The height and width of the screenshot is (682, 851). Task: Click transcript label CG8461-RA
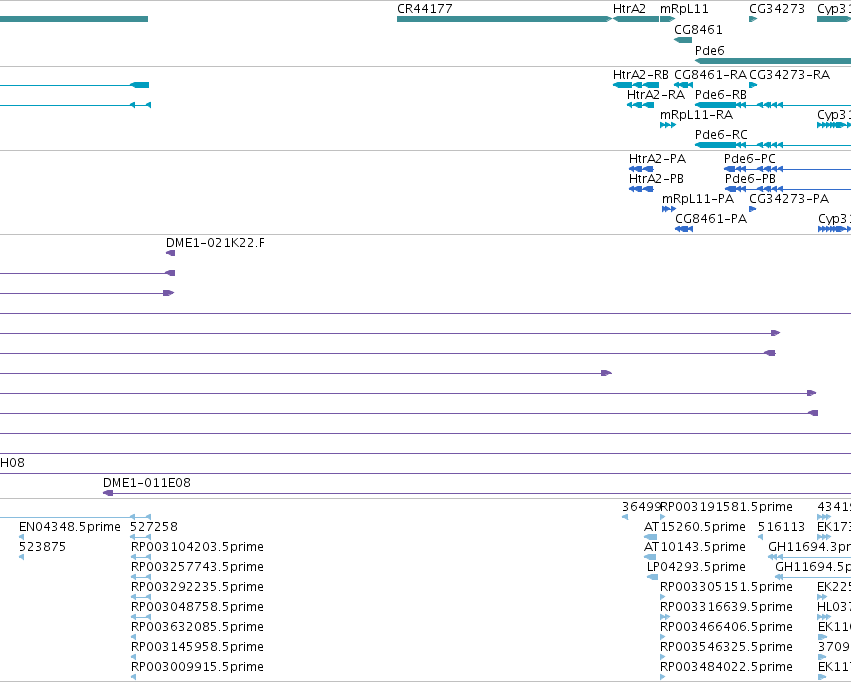(x=710, y=75)
